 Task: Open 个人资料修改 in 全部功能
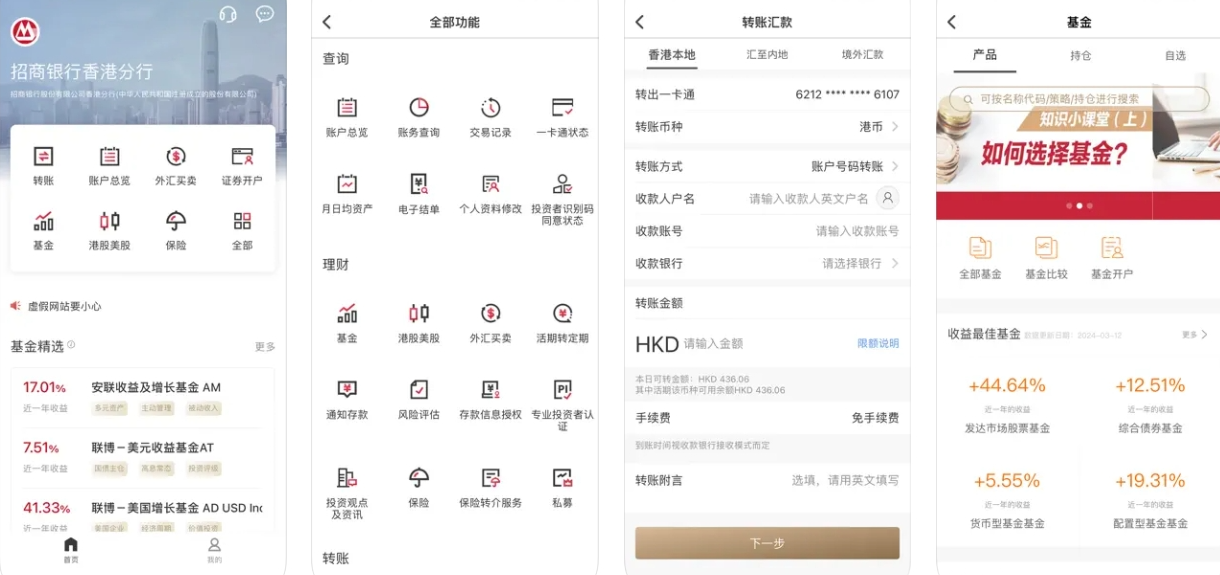pos(490,195)
